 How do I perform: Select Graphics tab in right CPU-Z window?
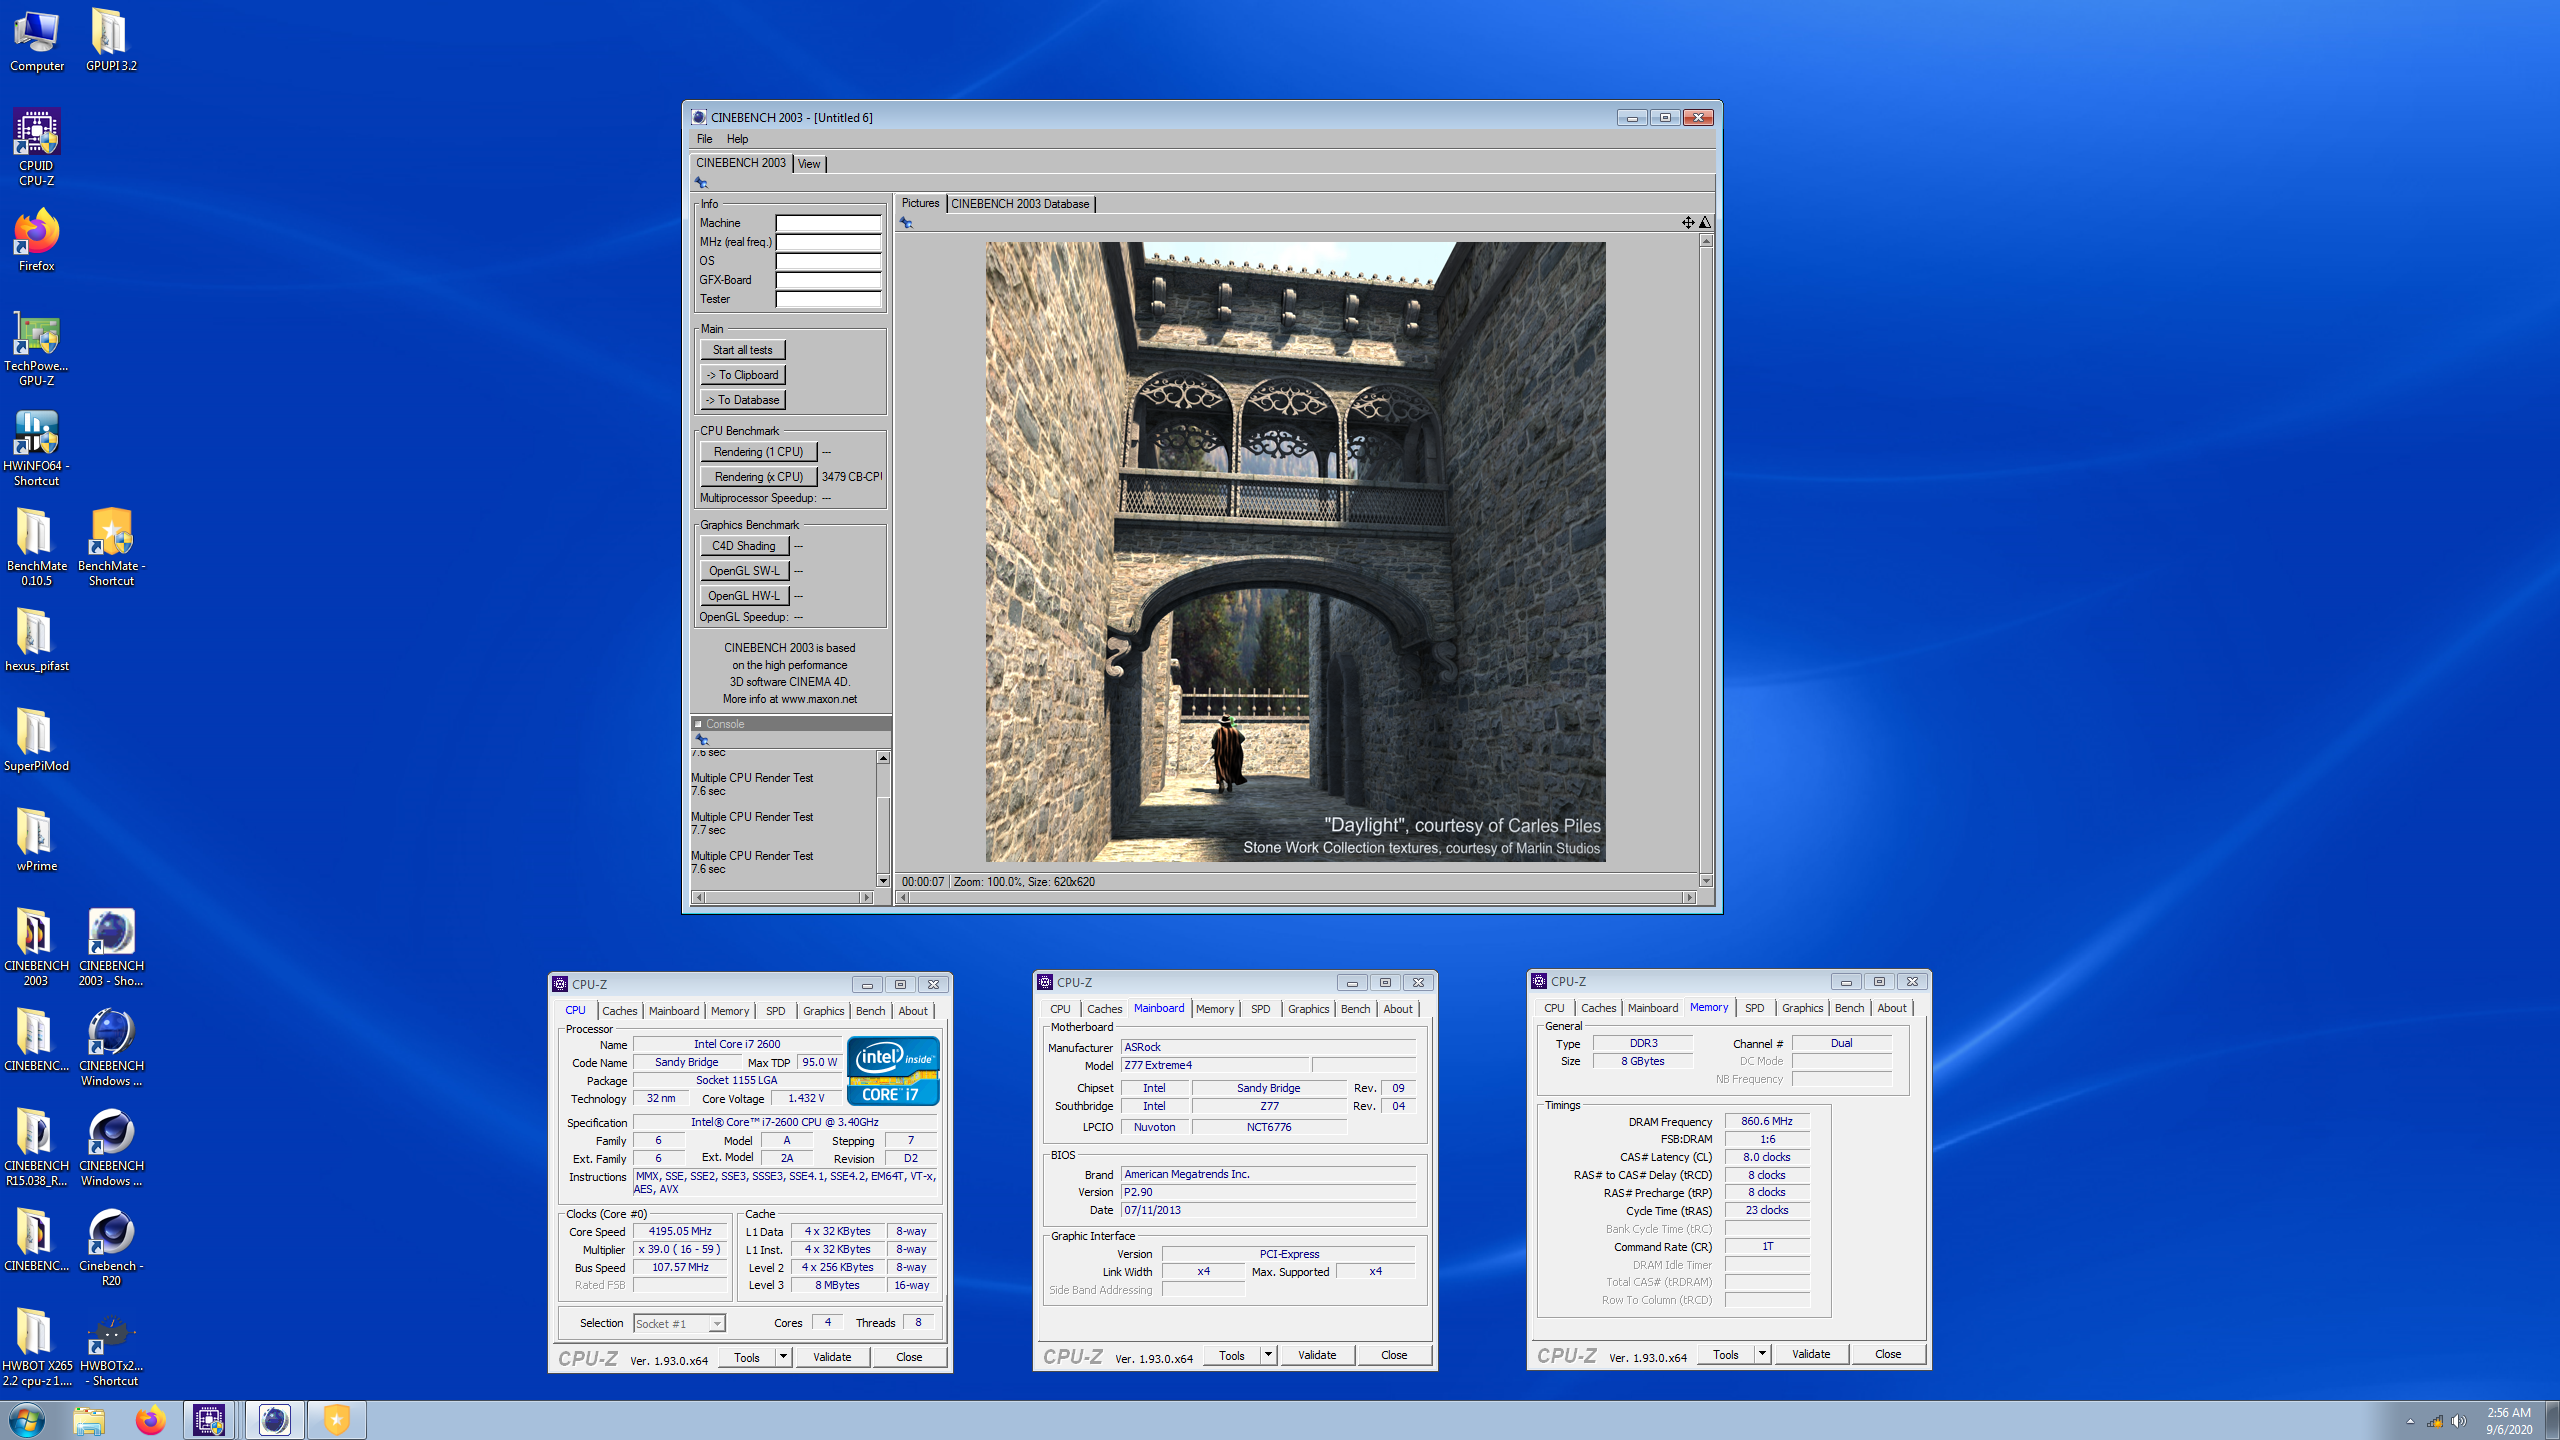(1802, 1008)
